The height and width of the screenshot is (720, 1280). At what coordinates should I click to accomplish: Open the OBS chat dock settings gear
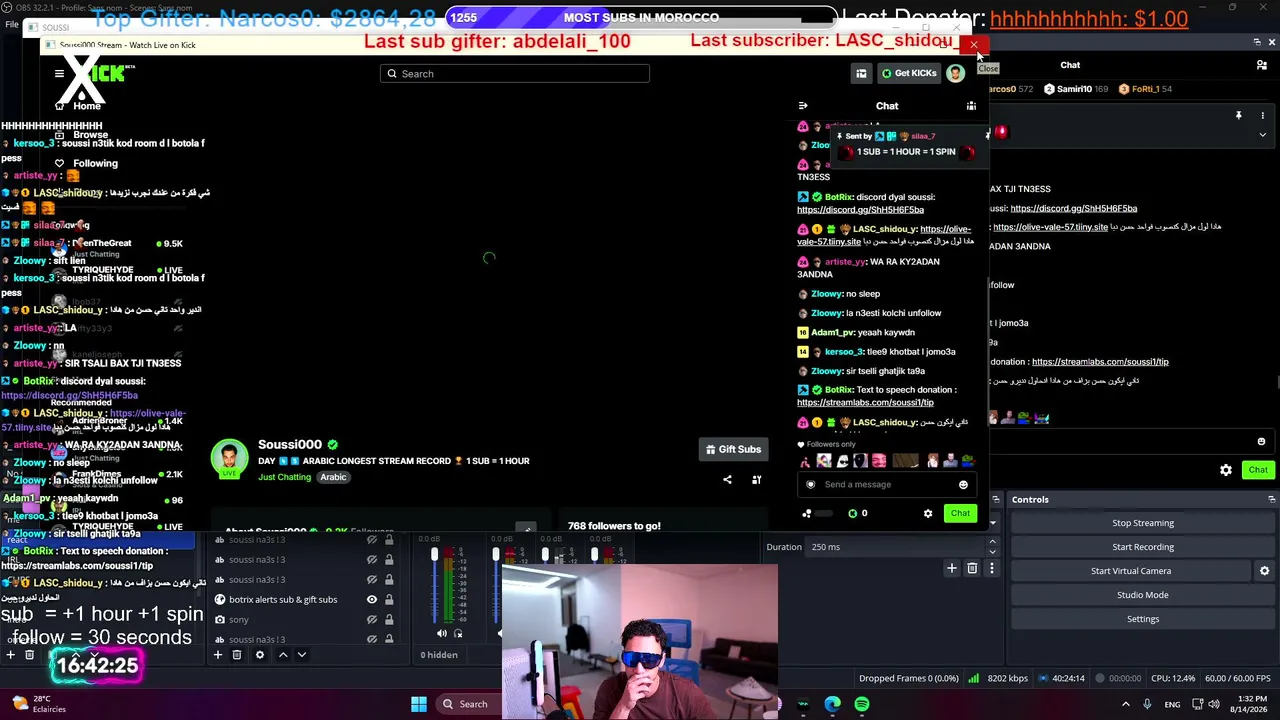coord(1226,470)
